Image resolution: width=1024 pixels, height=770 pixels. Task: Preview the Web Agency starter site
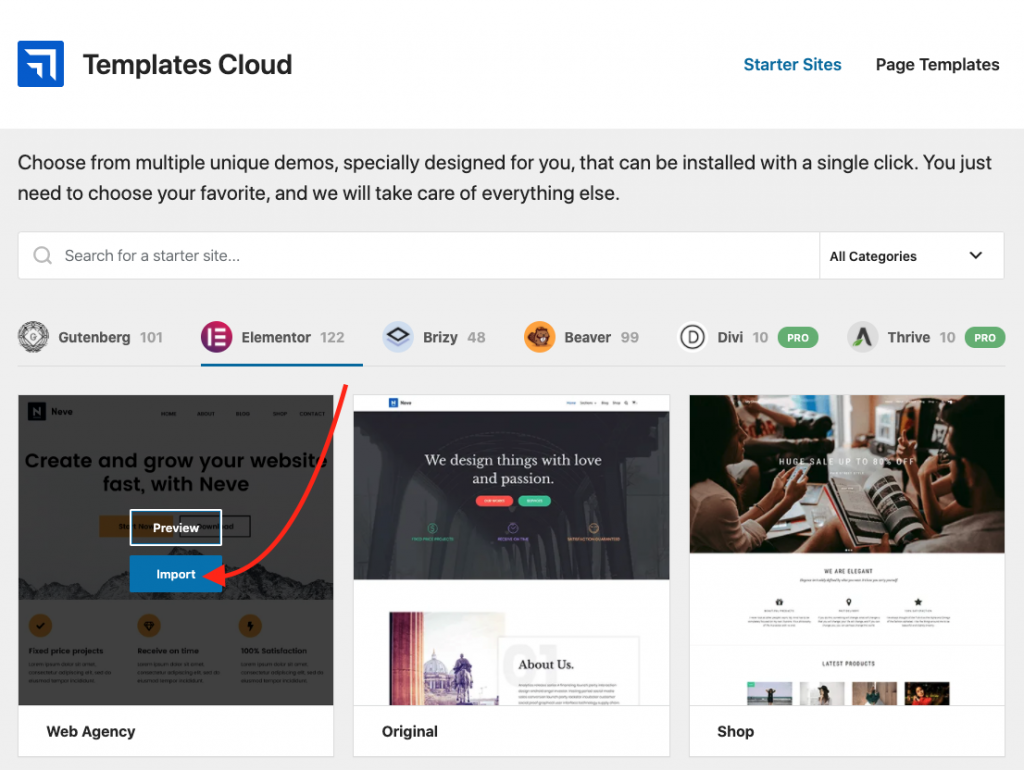pos(176,528)
